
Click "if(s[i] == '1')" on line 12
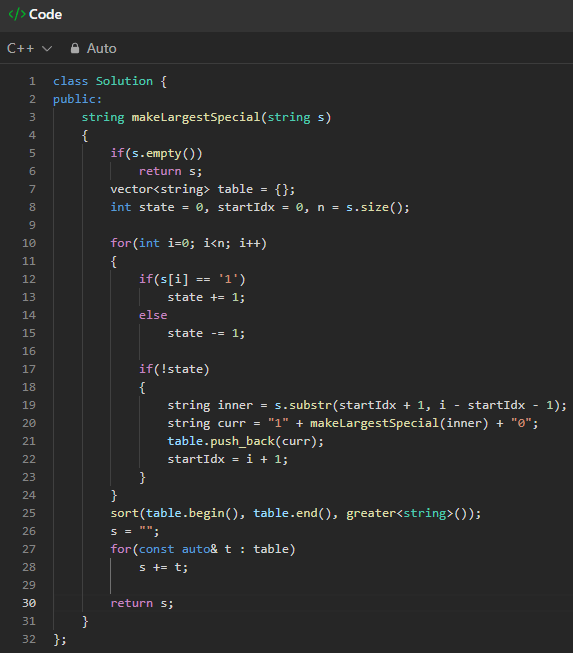[x=192, y=279]
